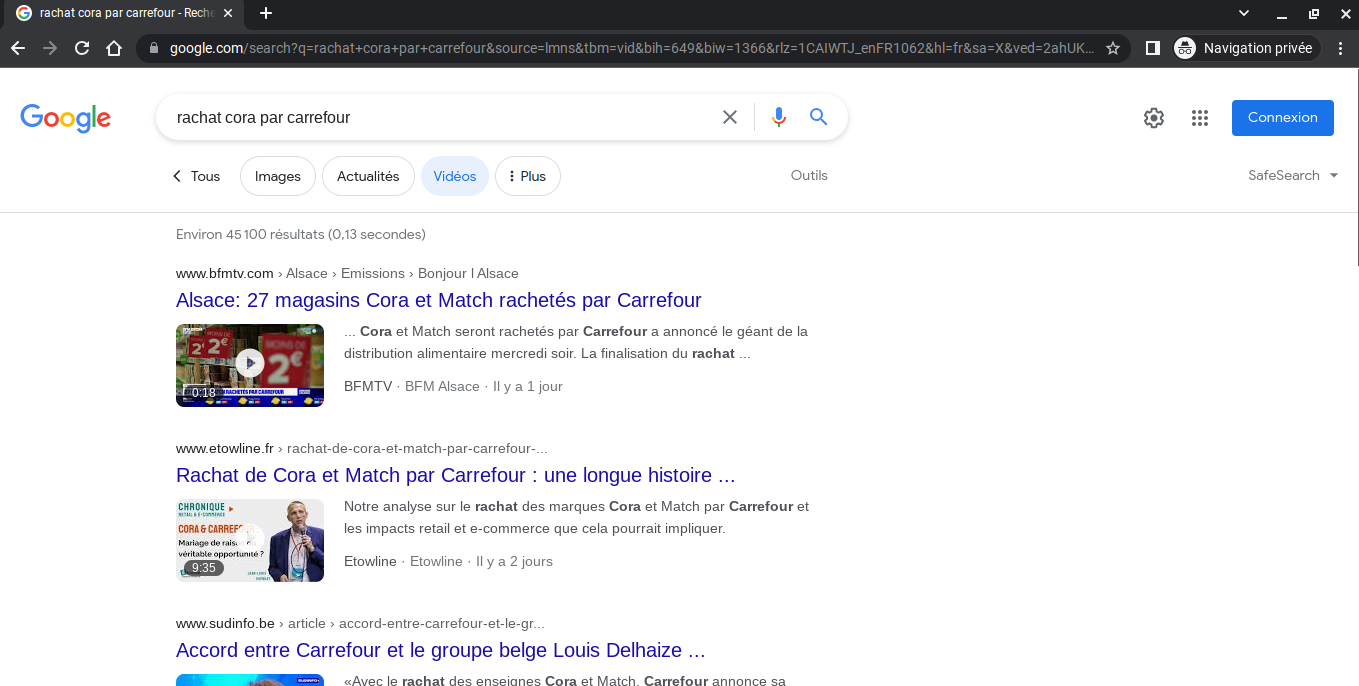Open the Chrome three-dot menu
The image size is (1359, 686).
(x=1340, y=48)
